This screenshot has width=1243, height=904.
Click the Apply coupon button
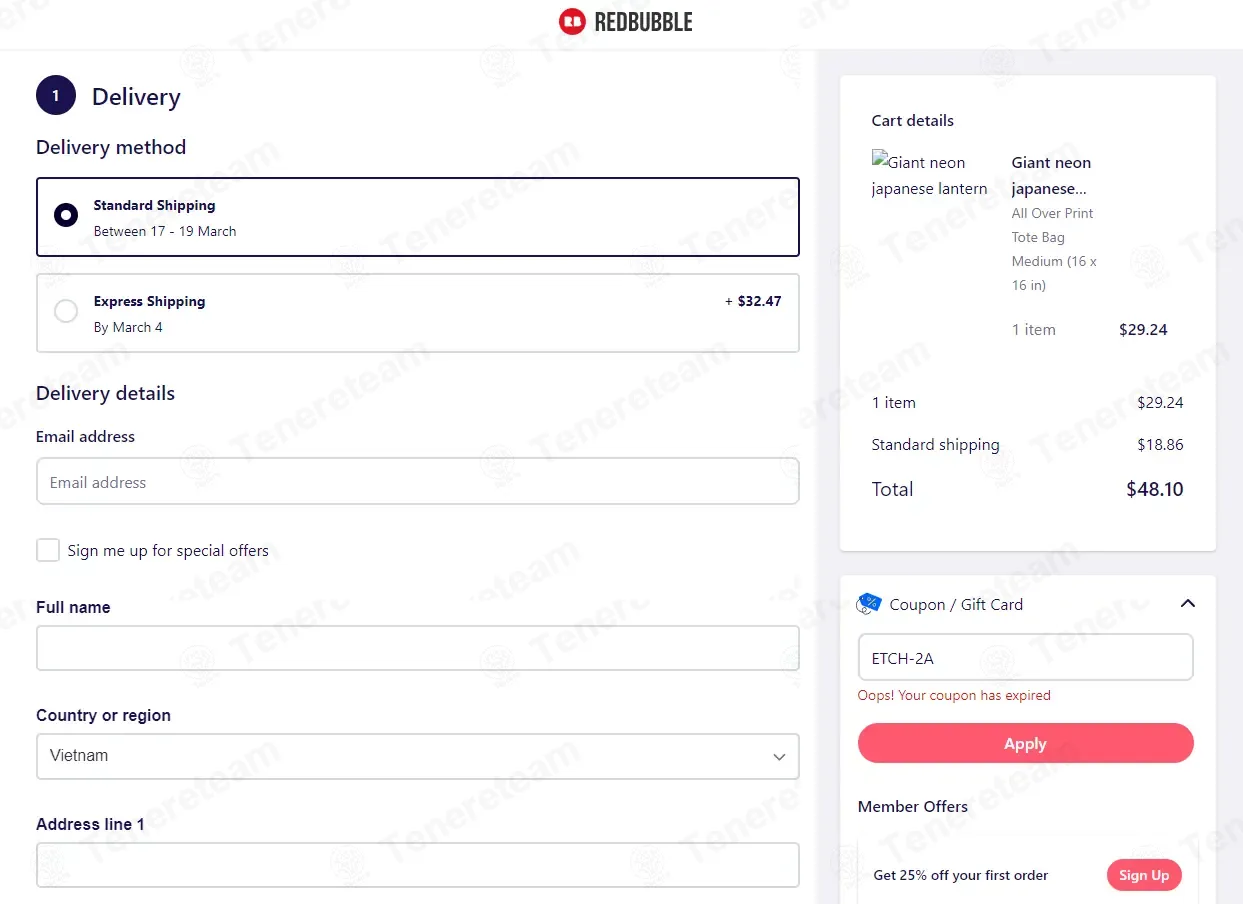pos(1026,743)
